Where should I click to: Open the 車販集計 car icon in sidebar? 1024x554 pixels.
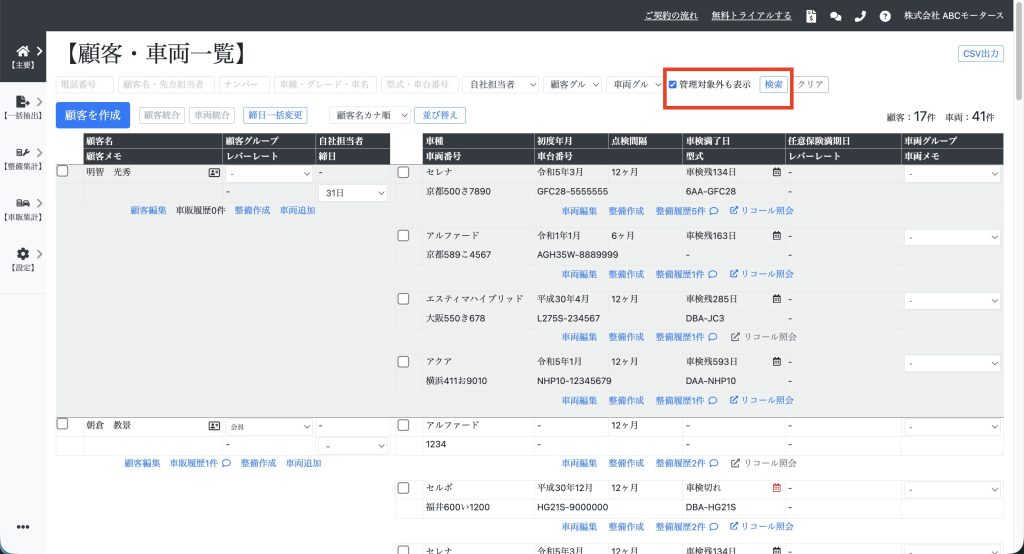[22, 203]
